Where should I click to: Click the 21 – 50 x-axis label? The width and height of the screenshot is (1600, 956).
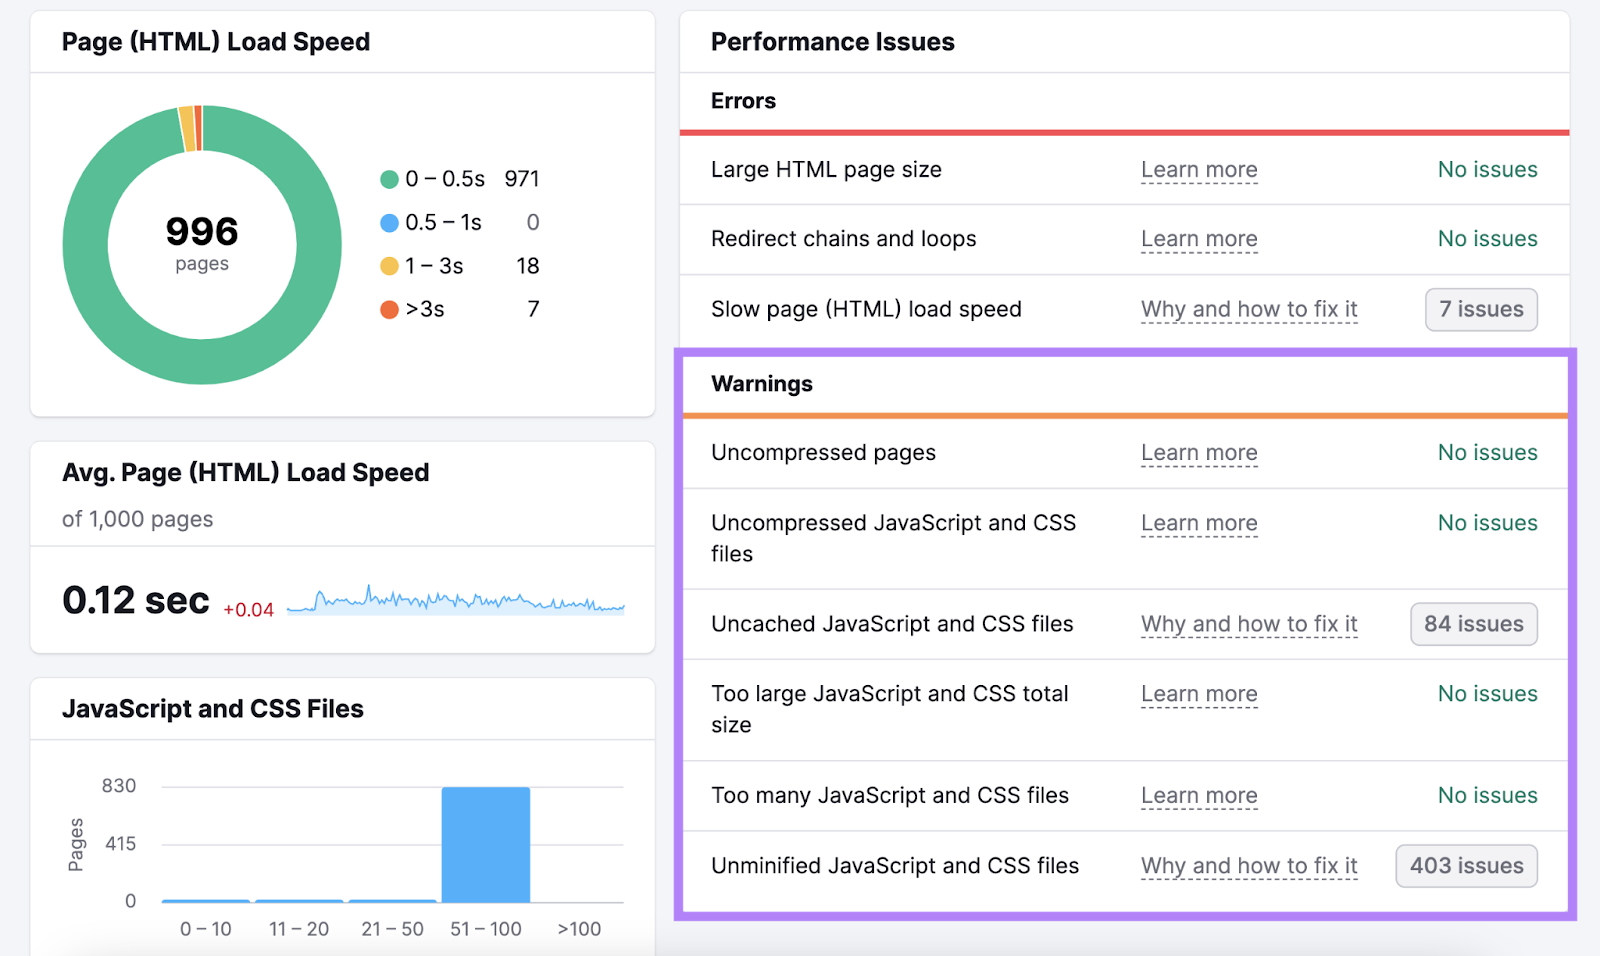coord(392,929)
